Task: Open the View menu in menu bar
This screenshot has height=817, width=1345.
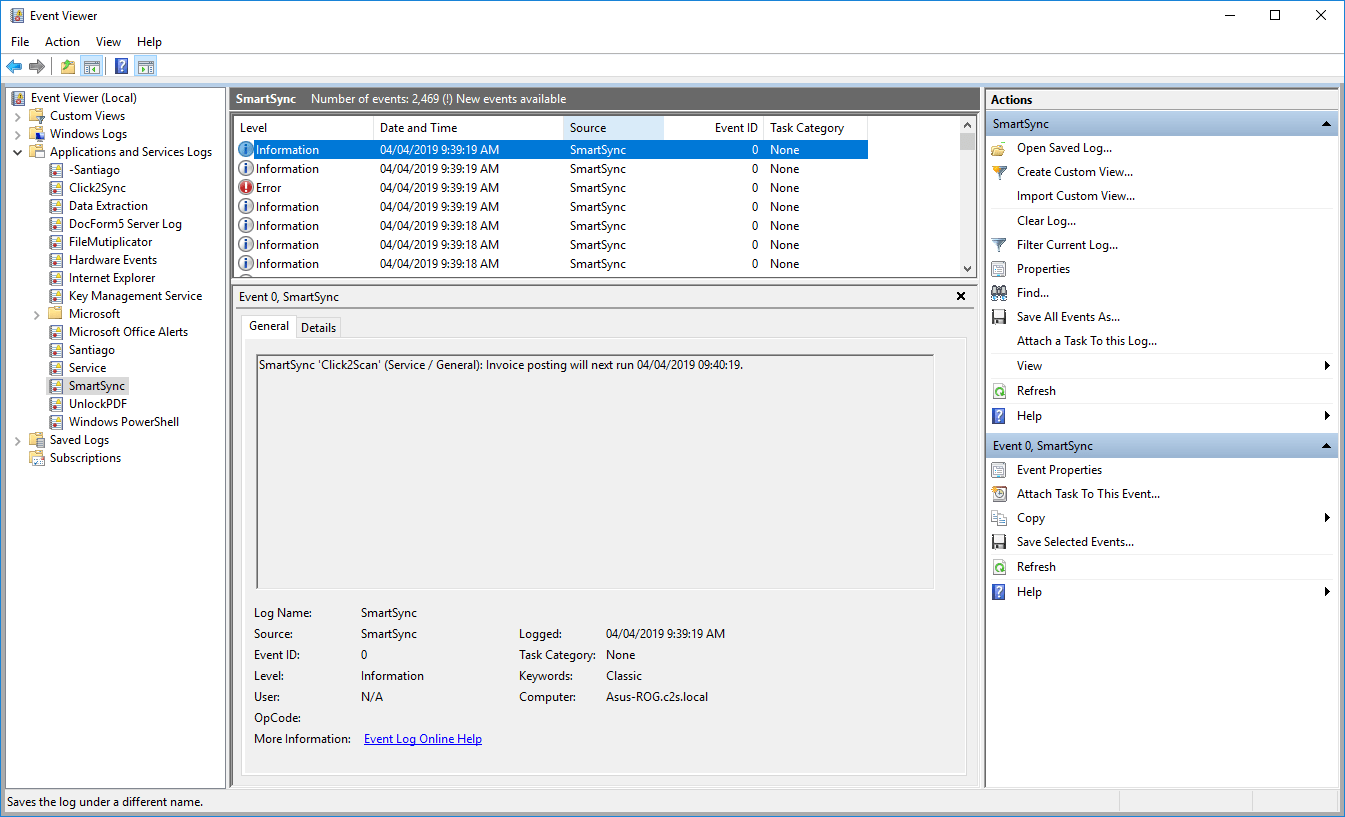Action: click(108, 42)
